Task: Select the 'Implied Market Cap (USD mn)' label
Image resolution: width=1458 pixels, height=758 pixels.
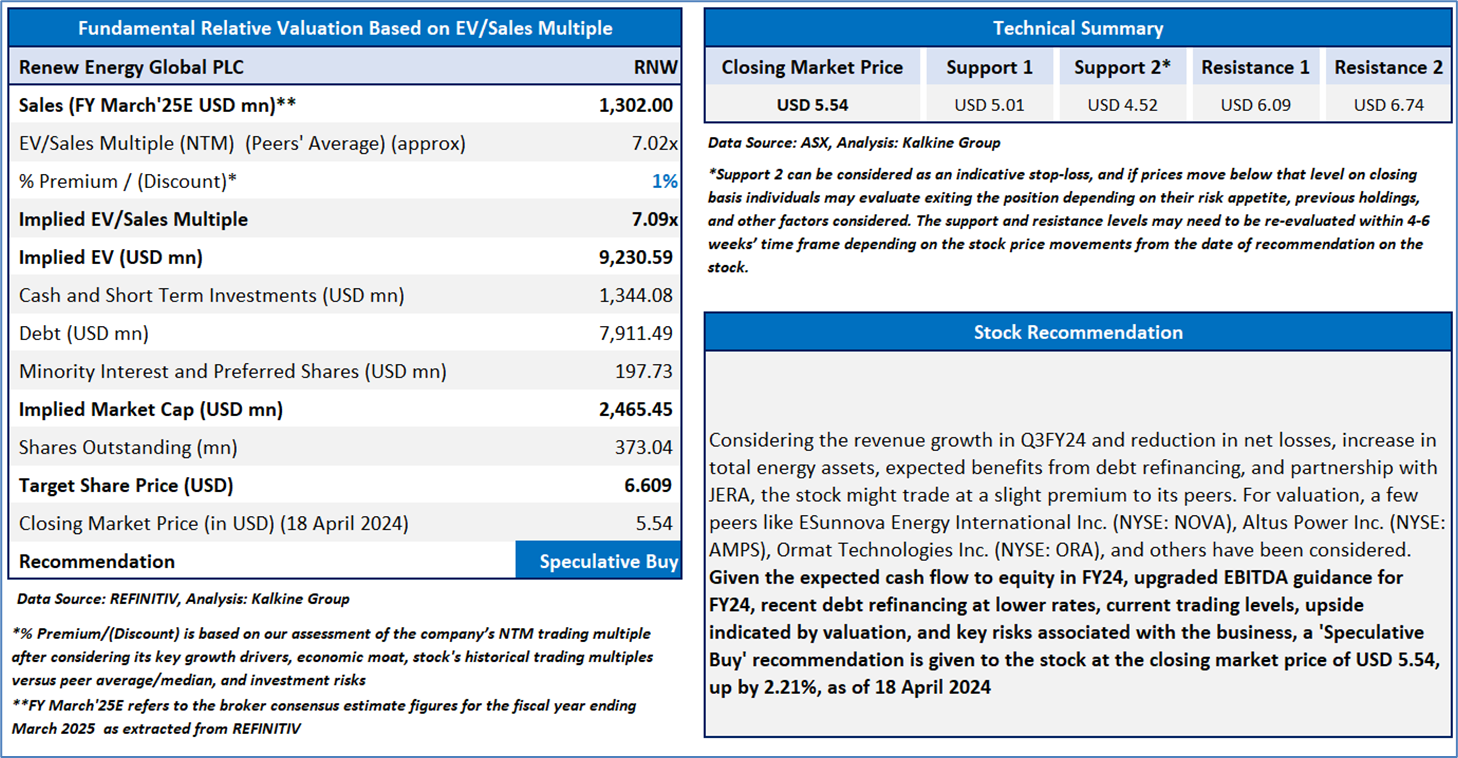Action: click(x=151, y=409)
